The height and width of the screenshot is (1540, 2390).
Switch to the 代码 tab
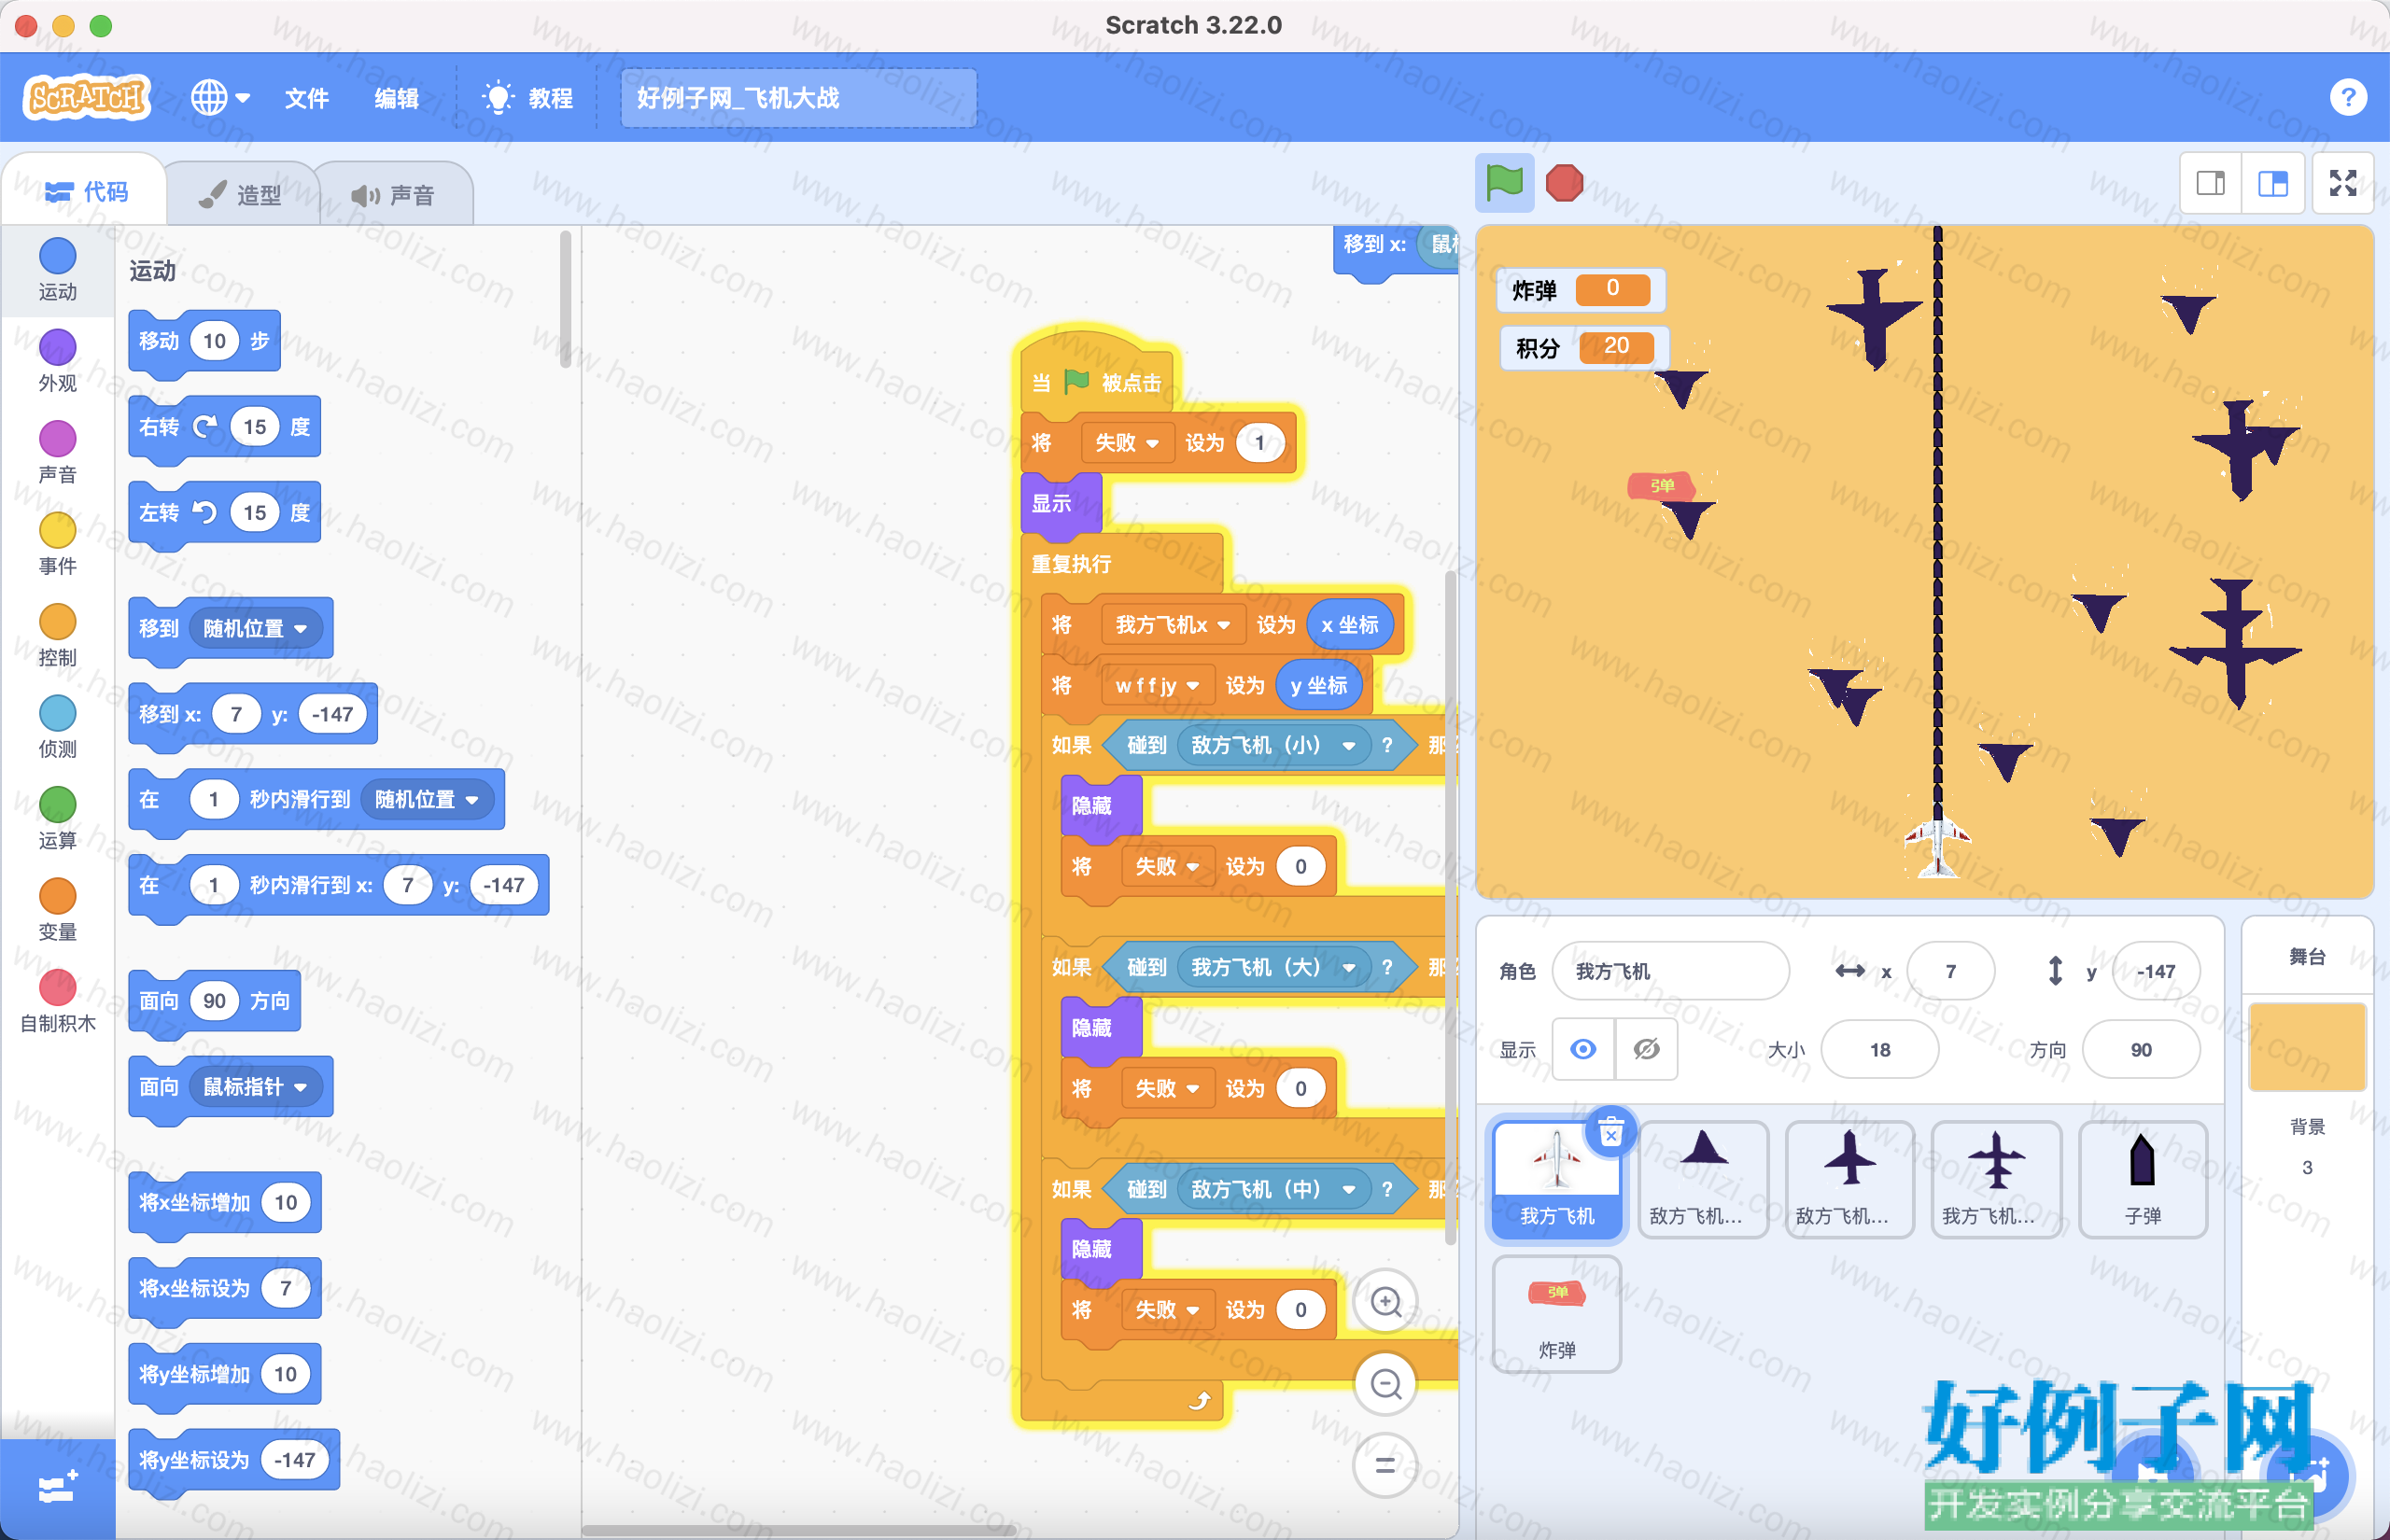(x=86, y=192)
